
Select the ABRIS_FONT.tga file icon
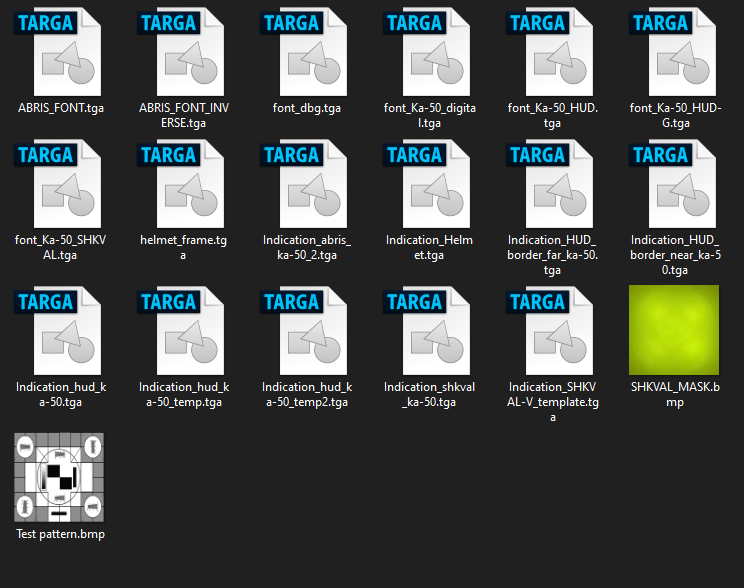58,51
